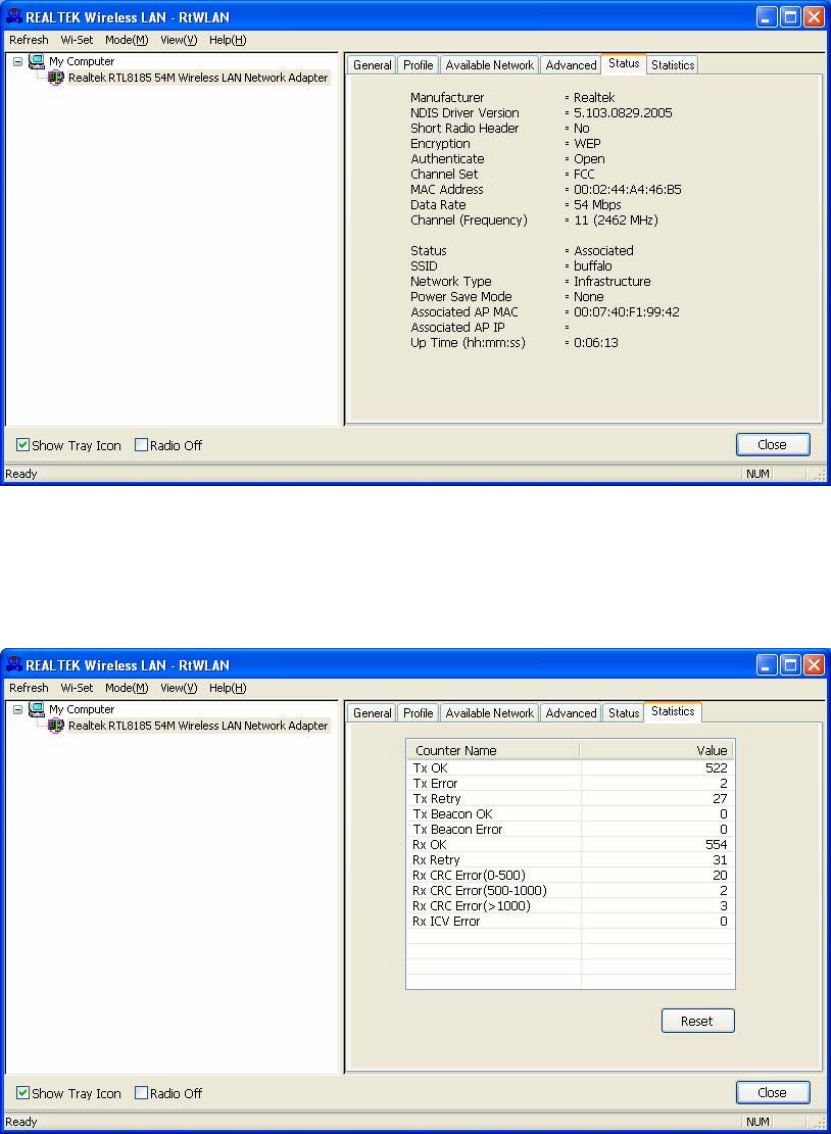The height and width of the screenshot is (1134, 831).
Task: Select My Computer node in the bottom window
Action: (x=82, y=709)
